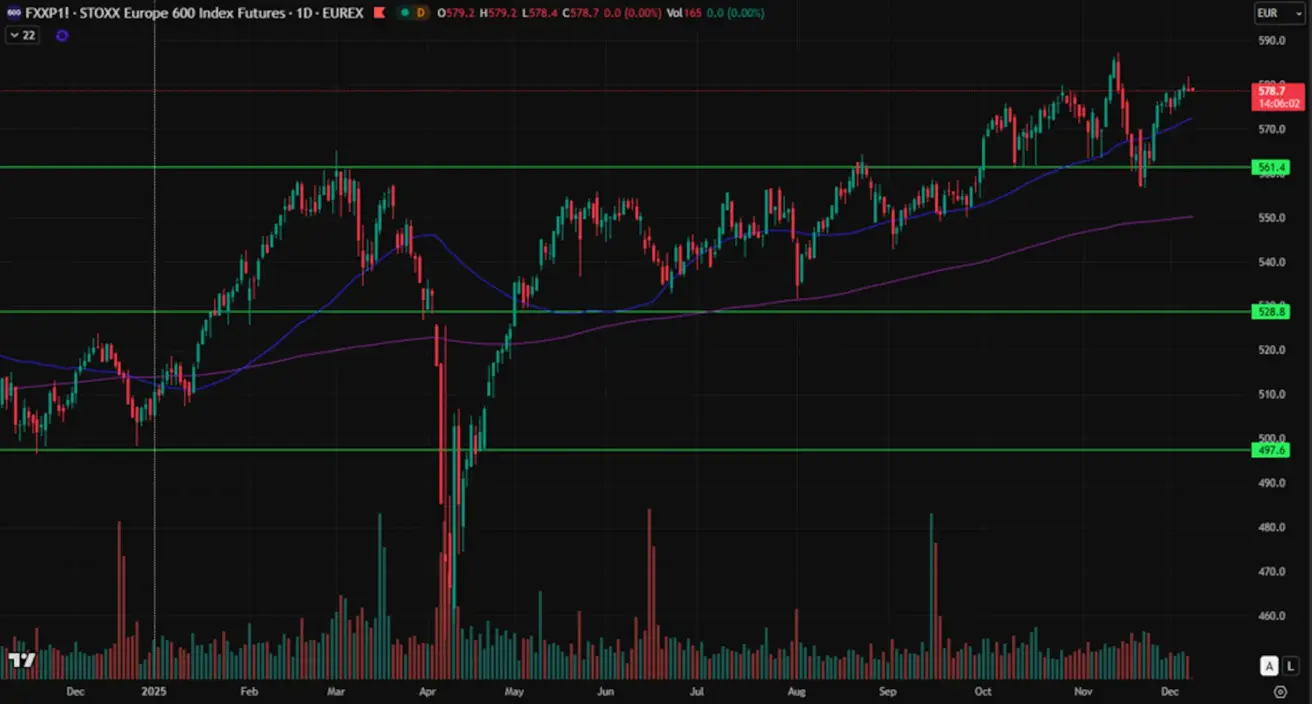Click the Apr label on the time axis

[x=427, y=691]
